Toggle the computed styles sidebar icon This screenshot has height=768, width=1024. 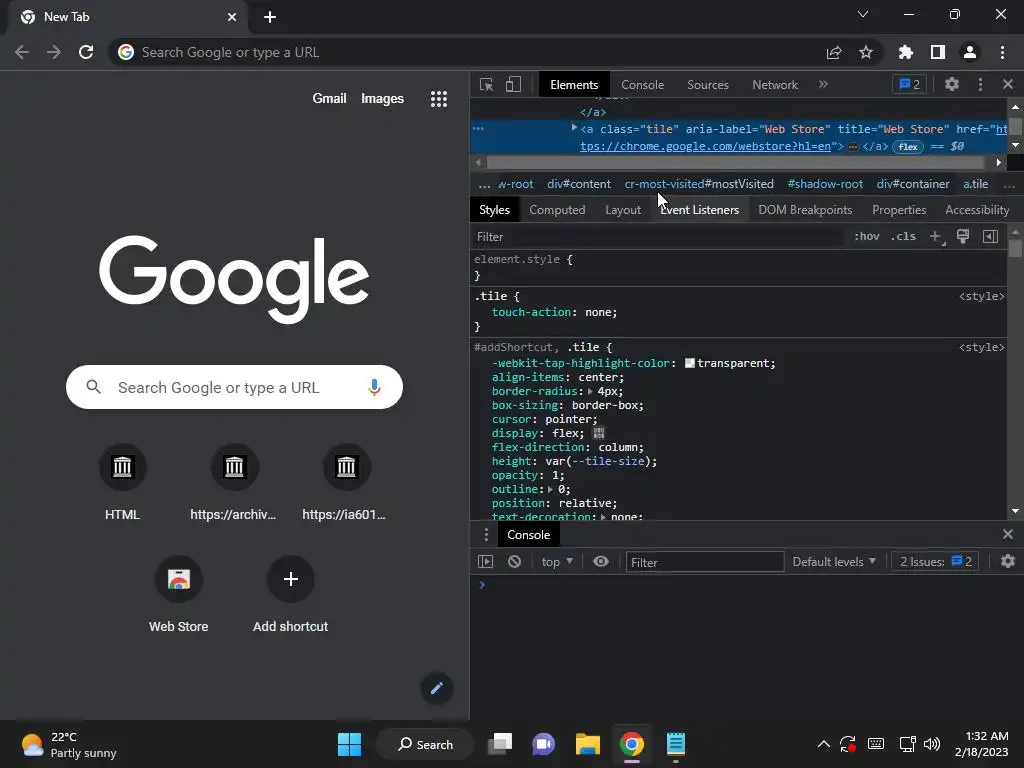990,236
